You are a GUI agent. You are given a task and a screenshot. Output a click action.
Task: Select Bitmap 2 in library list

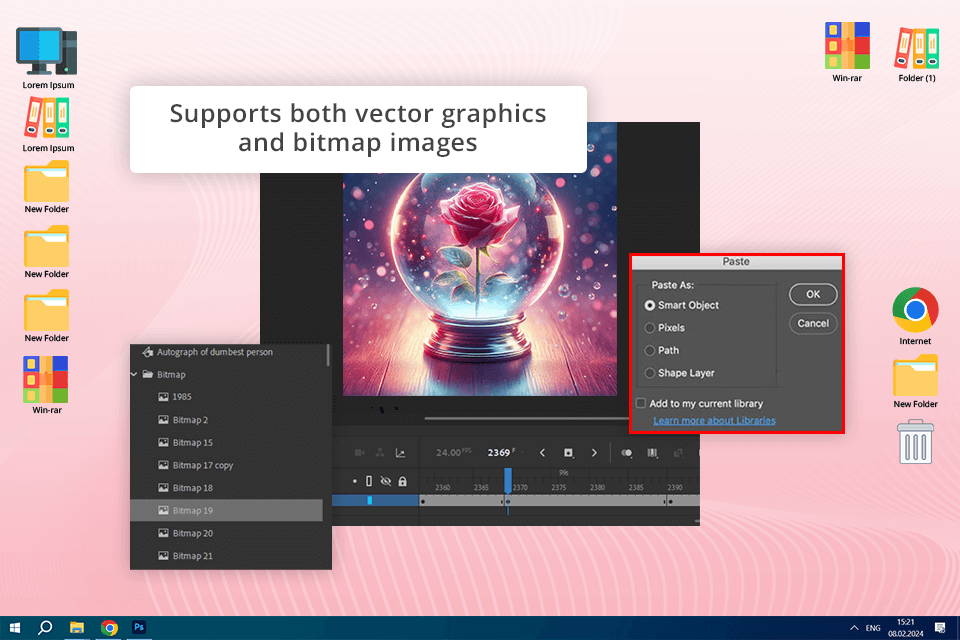point(227,420)
